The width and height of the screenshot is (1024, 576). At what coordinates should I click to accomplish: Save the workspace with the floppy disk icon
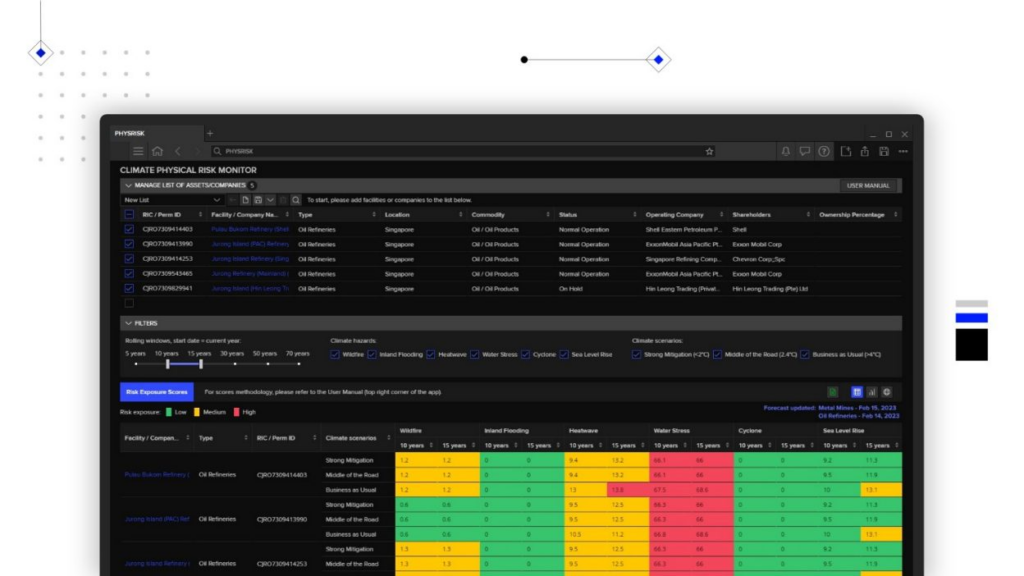[884, 152]
